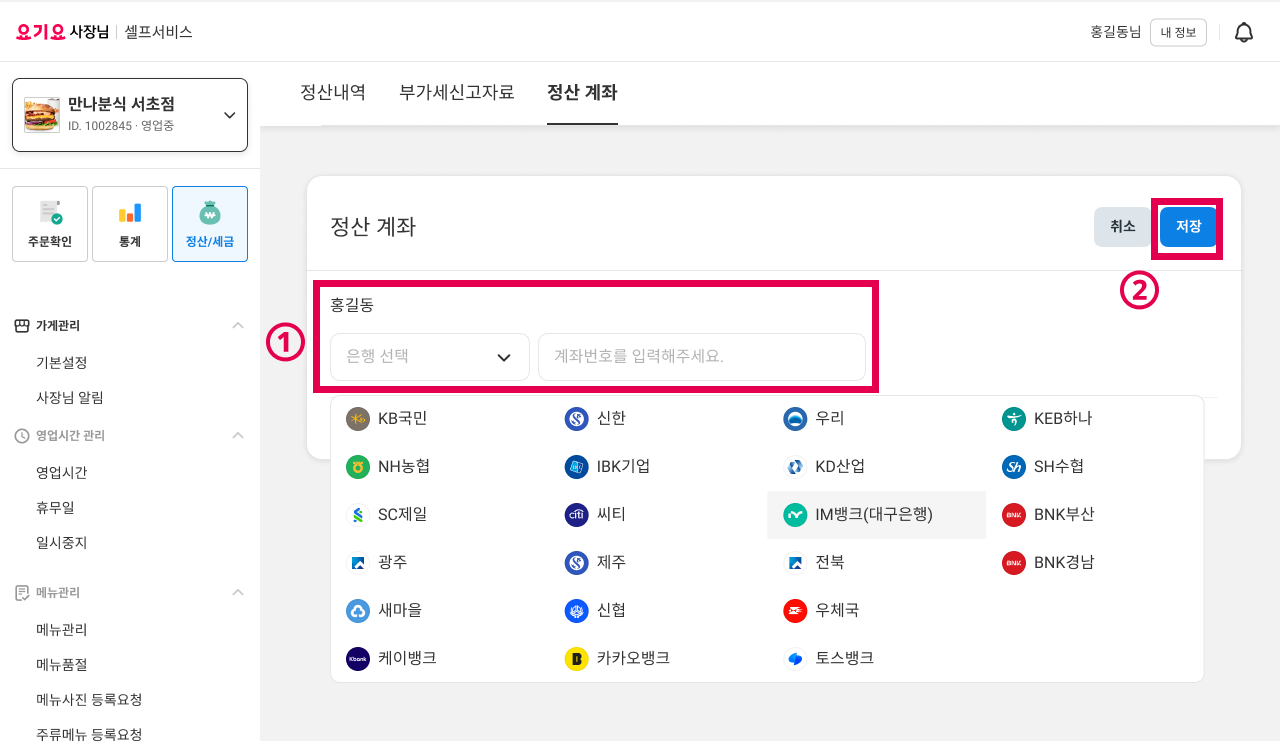The width and height of the screenshot is (1280, 741).
Task: Click the SH수협 bank logo
Action: click(x=1014, y=467)
